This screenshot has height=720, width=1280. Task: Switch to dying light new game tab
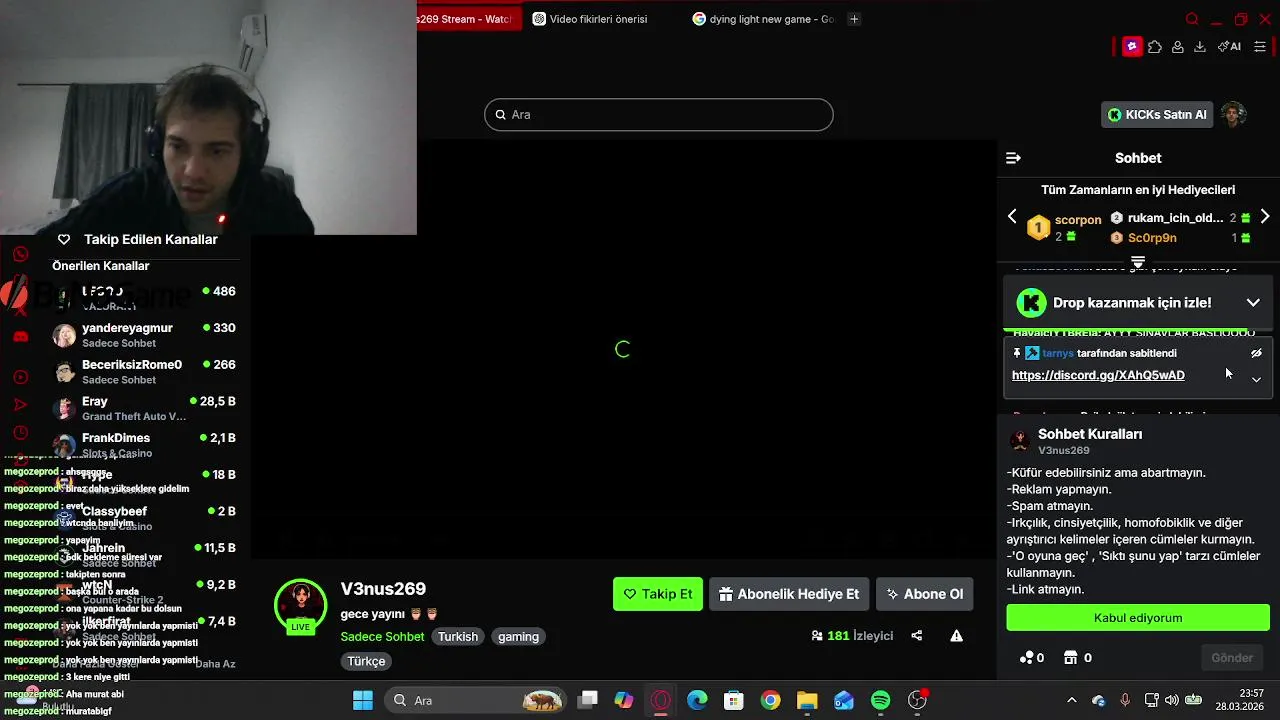tap(763, 19)
